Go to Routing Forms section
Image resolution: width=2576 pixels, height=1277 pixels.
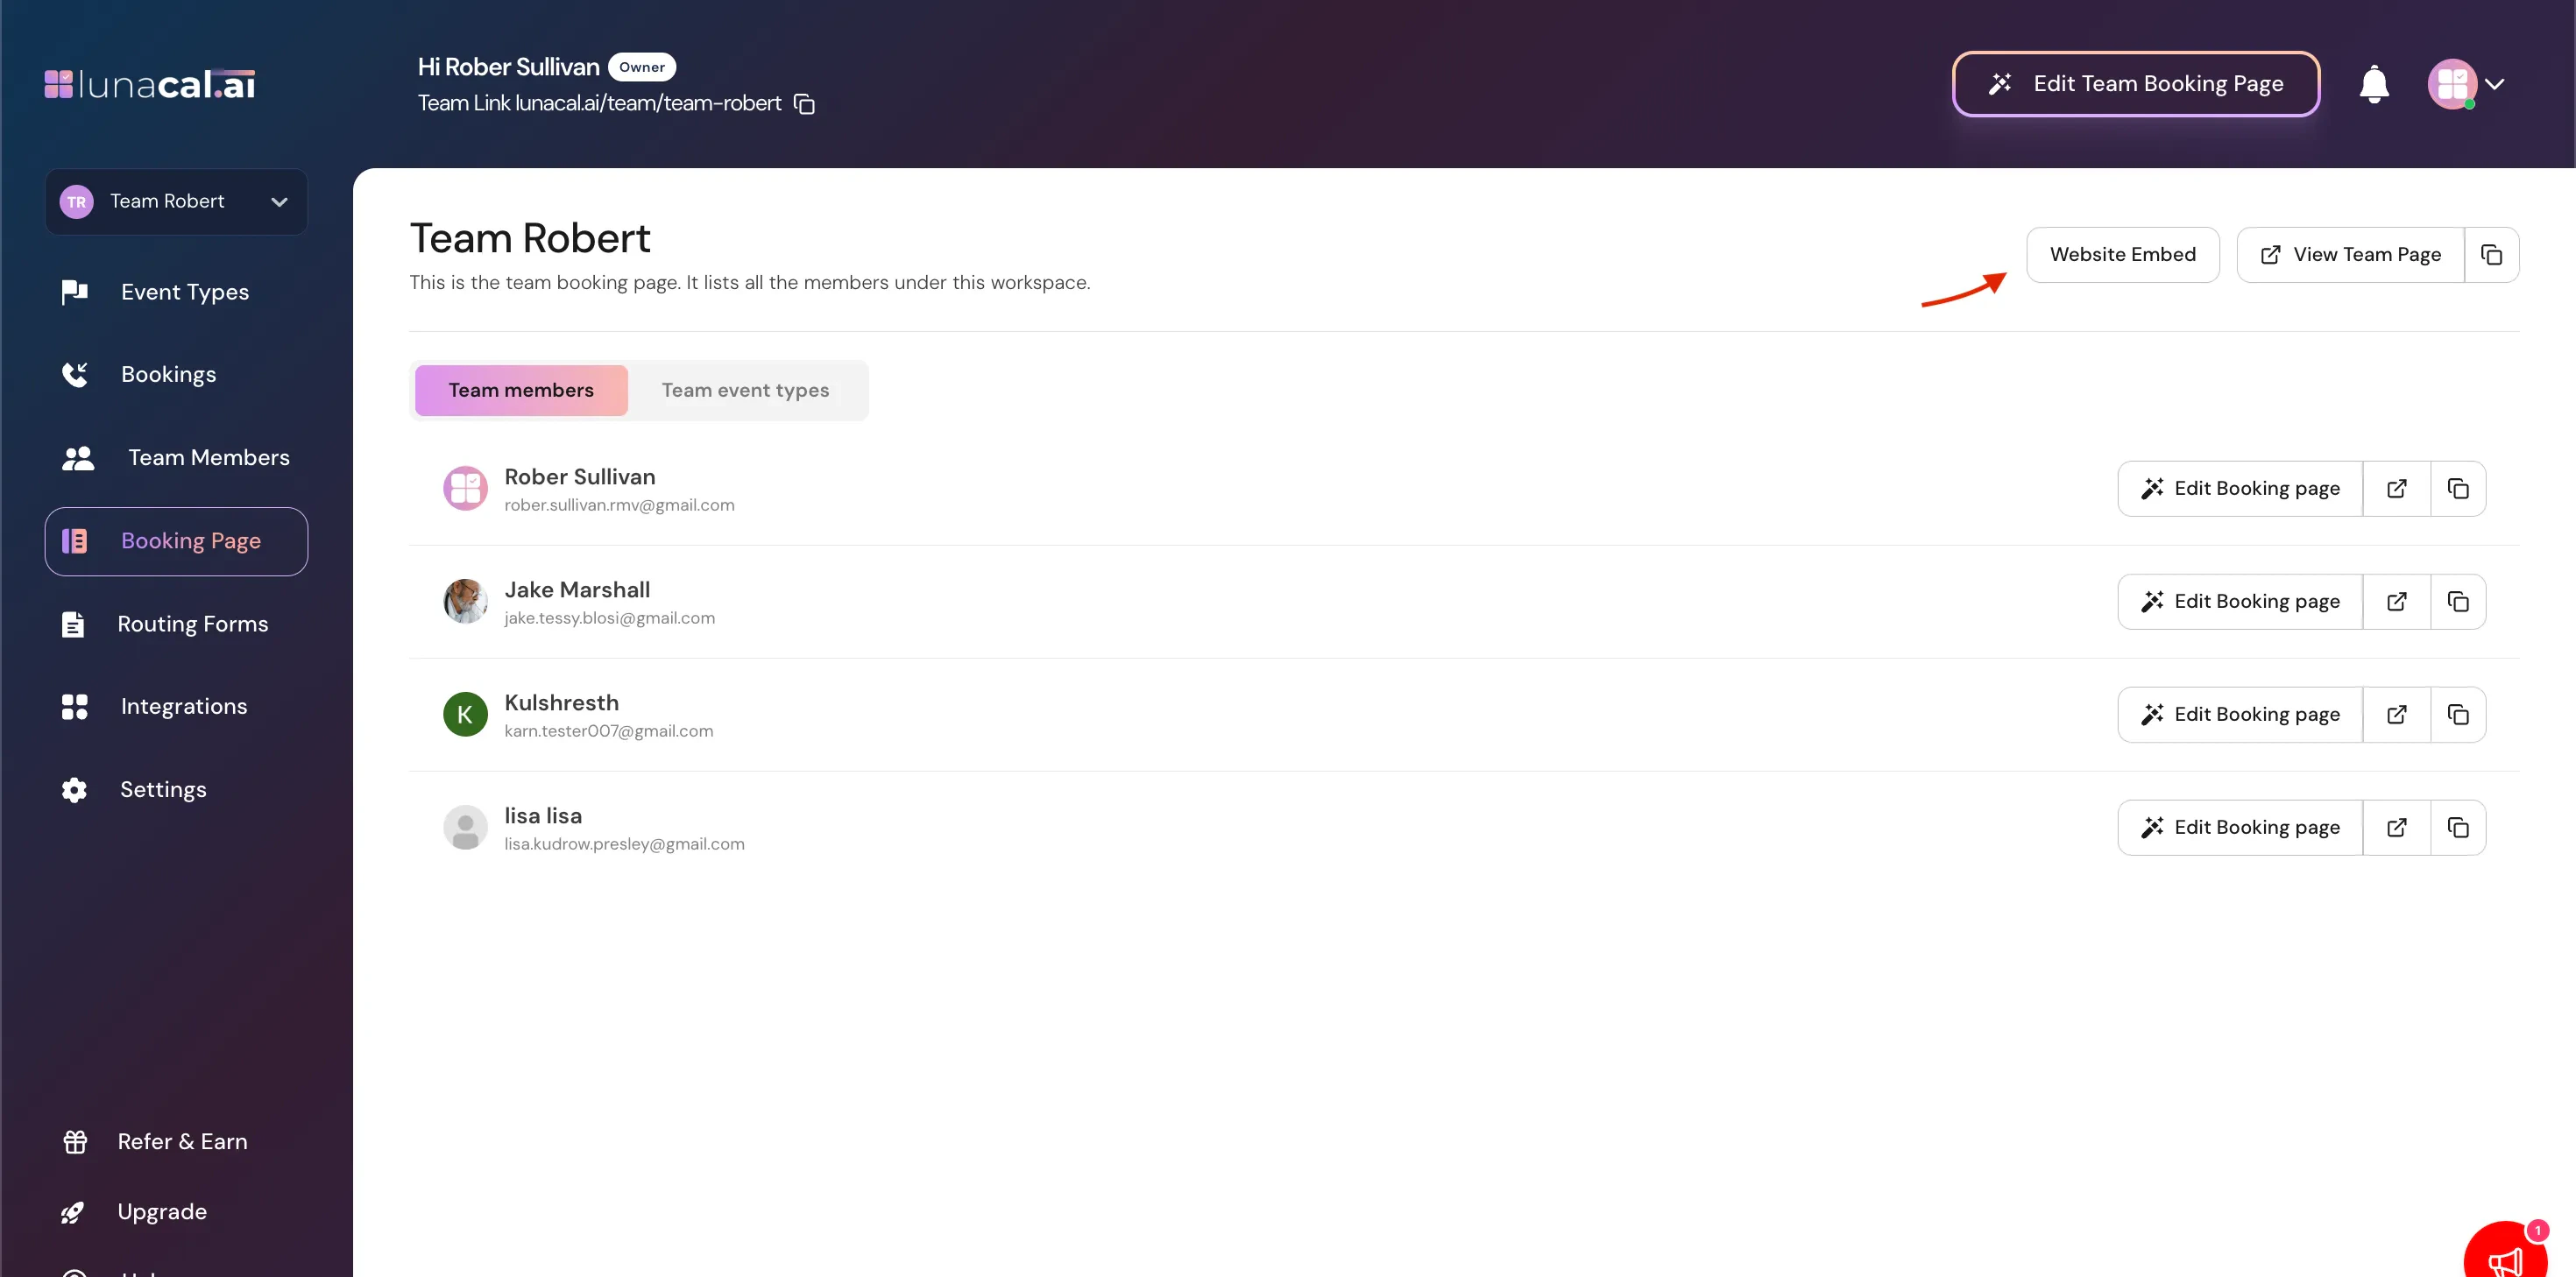[192, 624]
